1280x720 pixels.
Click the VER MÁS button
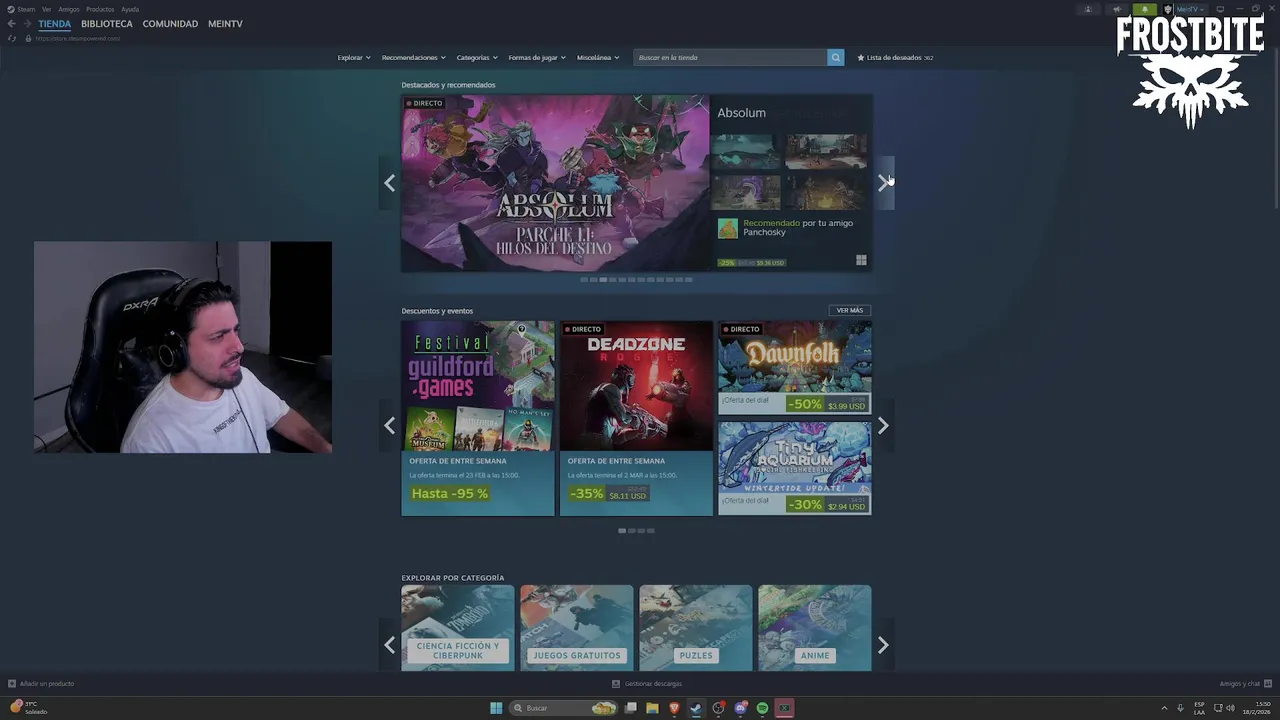point(850,310)
